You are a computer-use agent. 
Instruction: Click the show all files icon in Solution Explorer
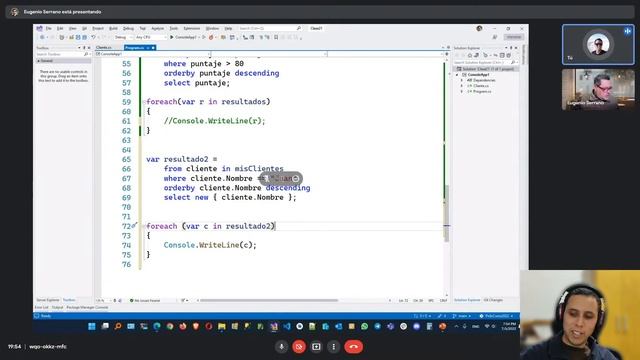tap(508, 55)
